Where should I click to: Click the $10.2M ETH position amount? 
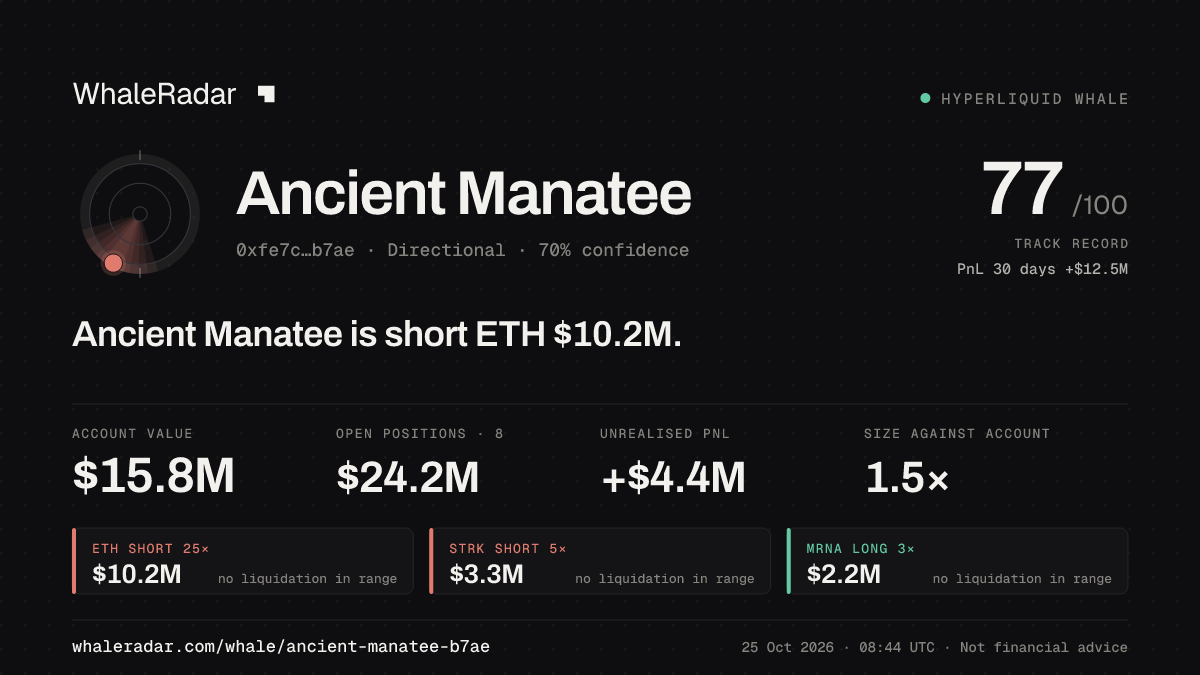(137, 575)
